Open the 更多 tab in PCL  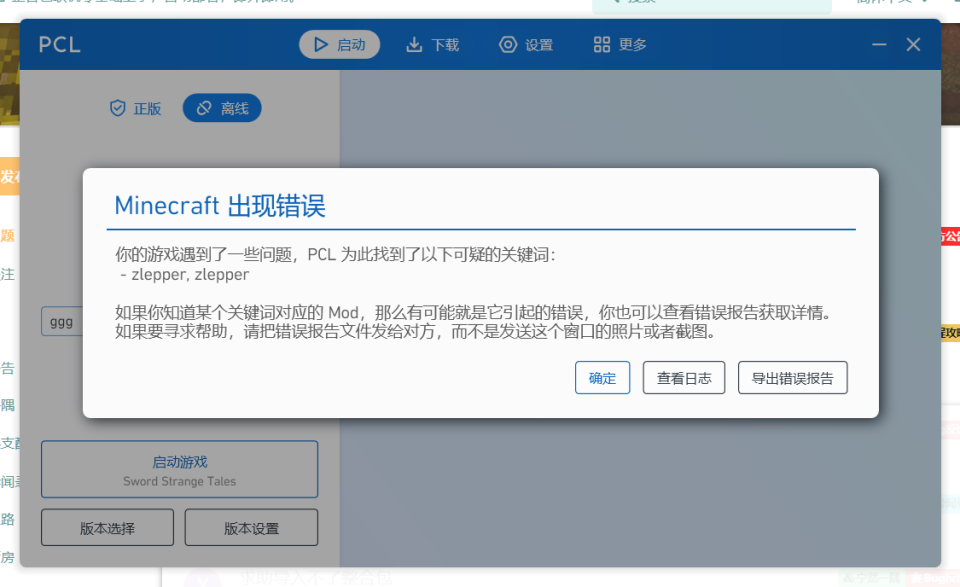tap(620, 45)
